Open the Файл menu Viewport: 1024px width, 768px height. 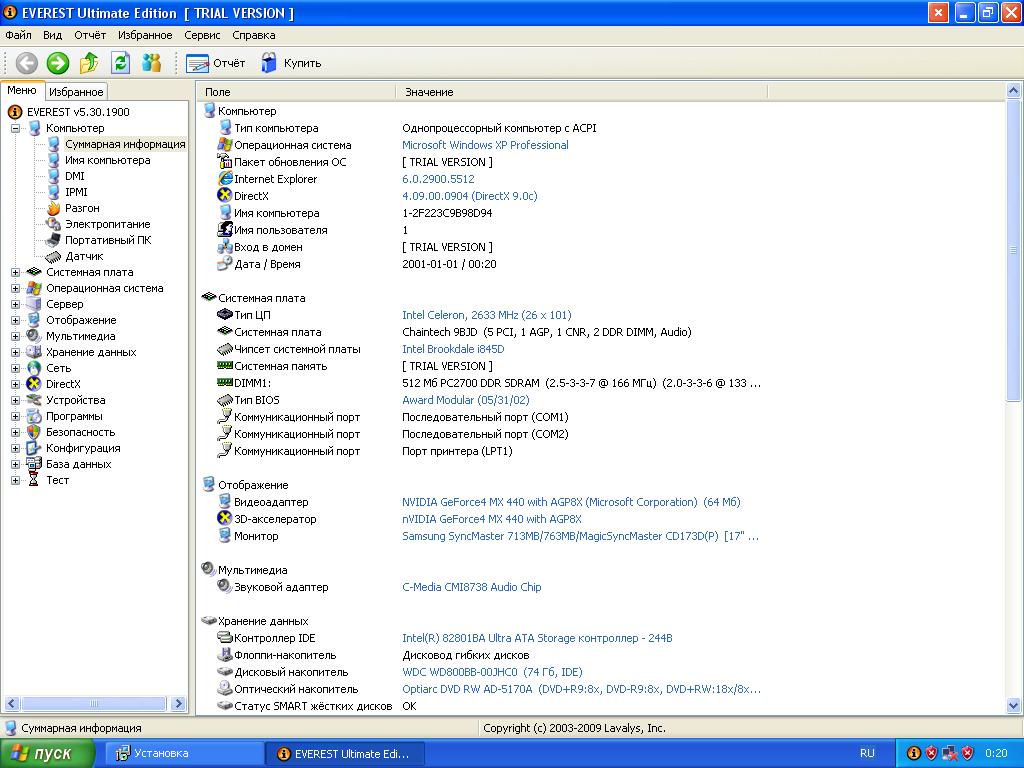point(18,35)
